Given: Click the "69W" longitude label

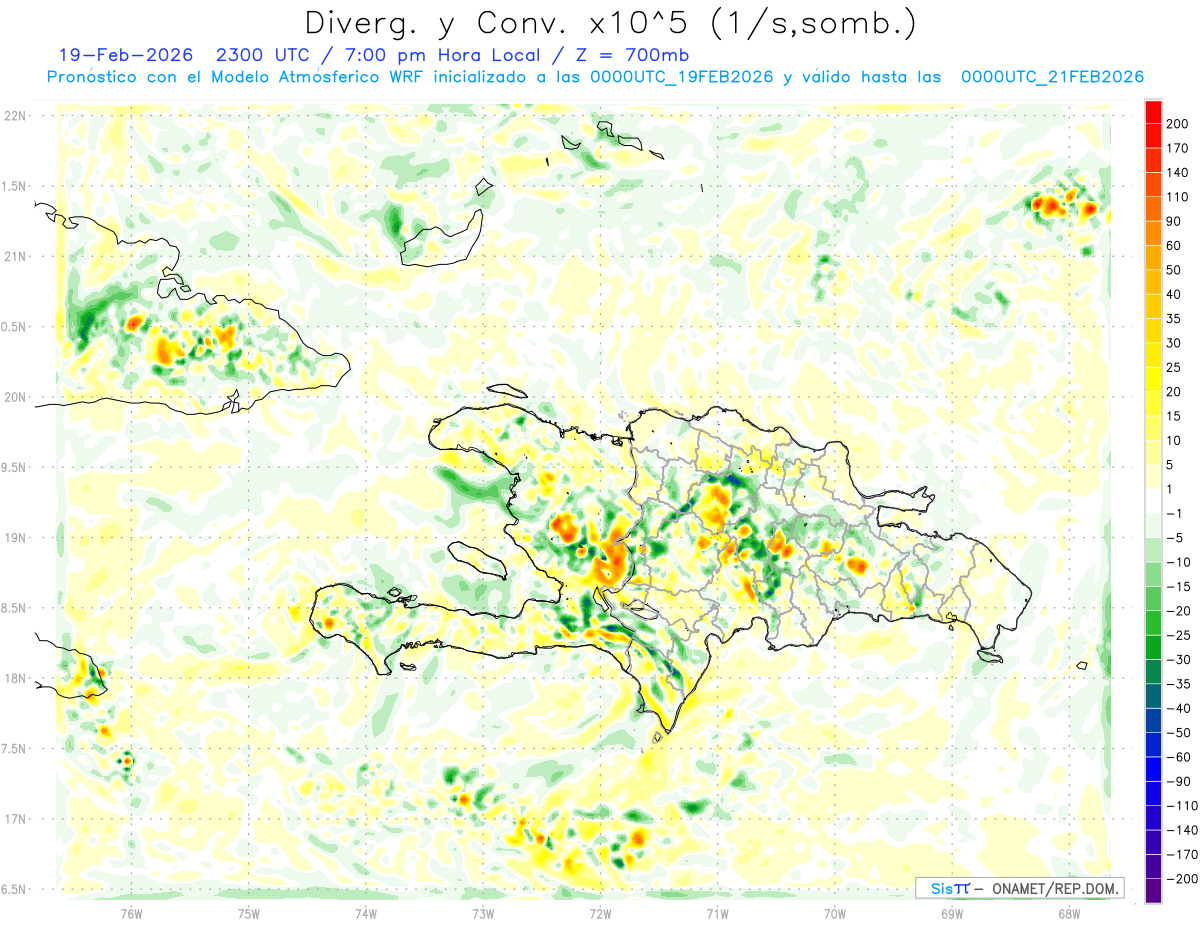Looking at the screenshot, I should (952, 913).
